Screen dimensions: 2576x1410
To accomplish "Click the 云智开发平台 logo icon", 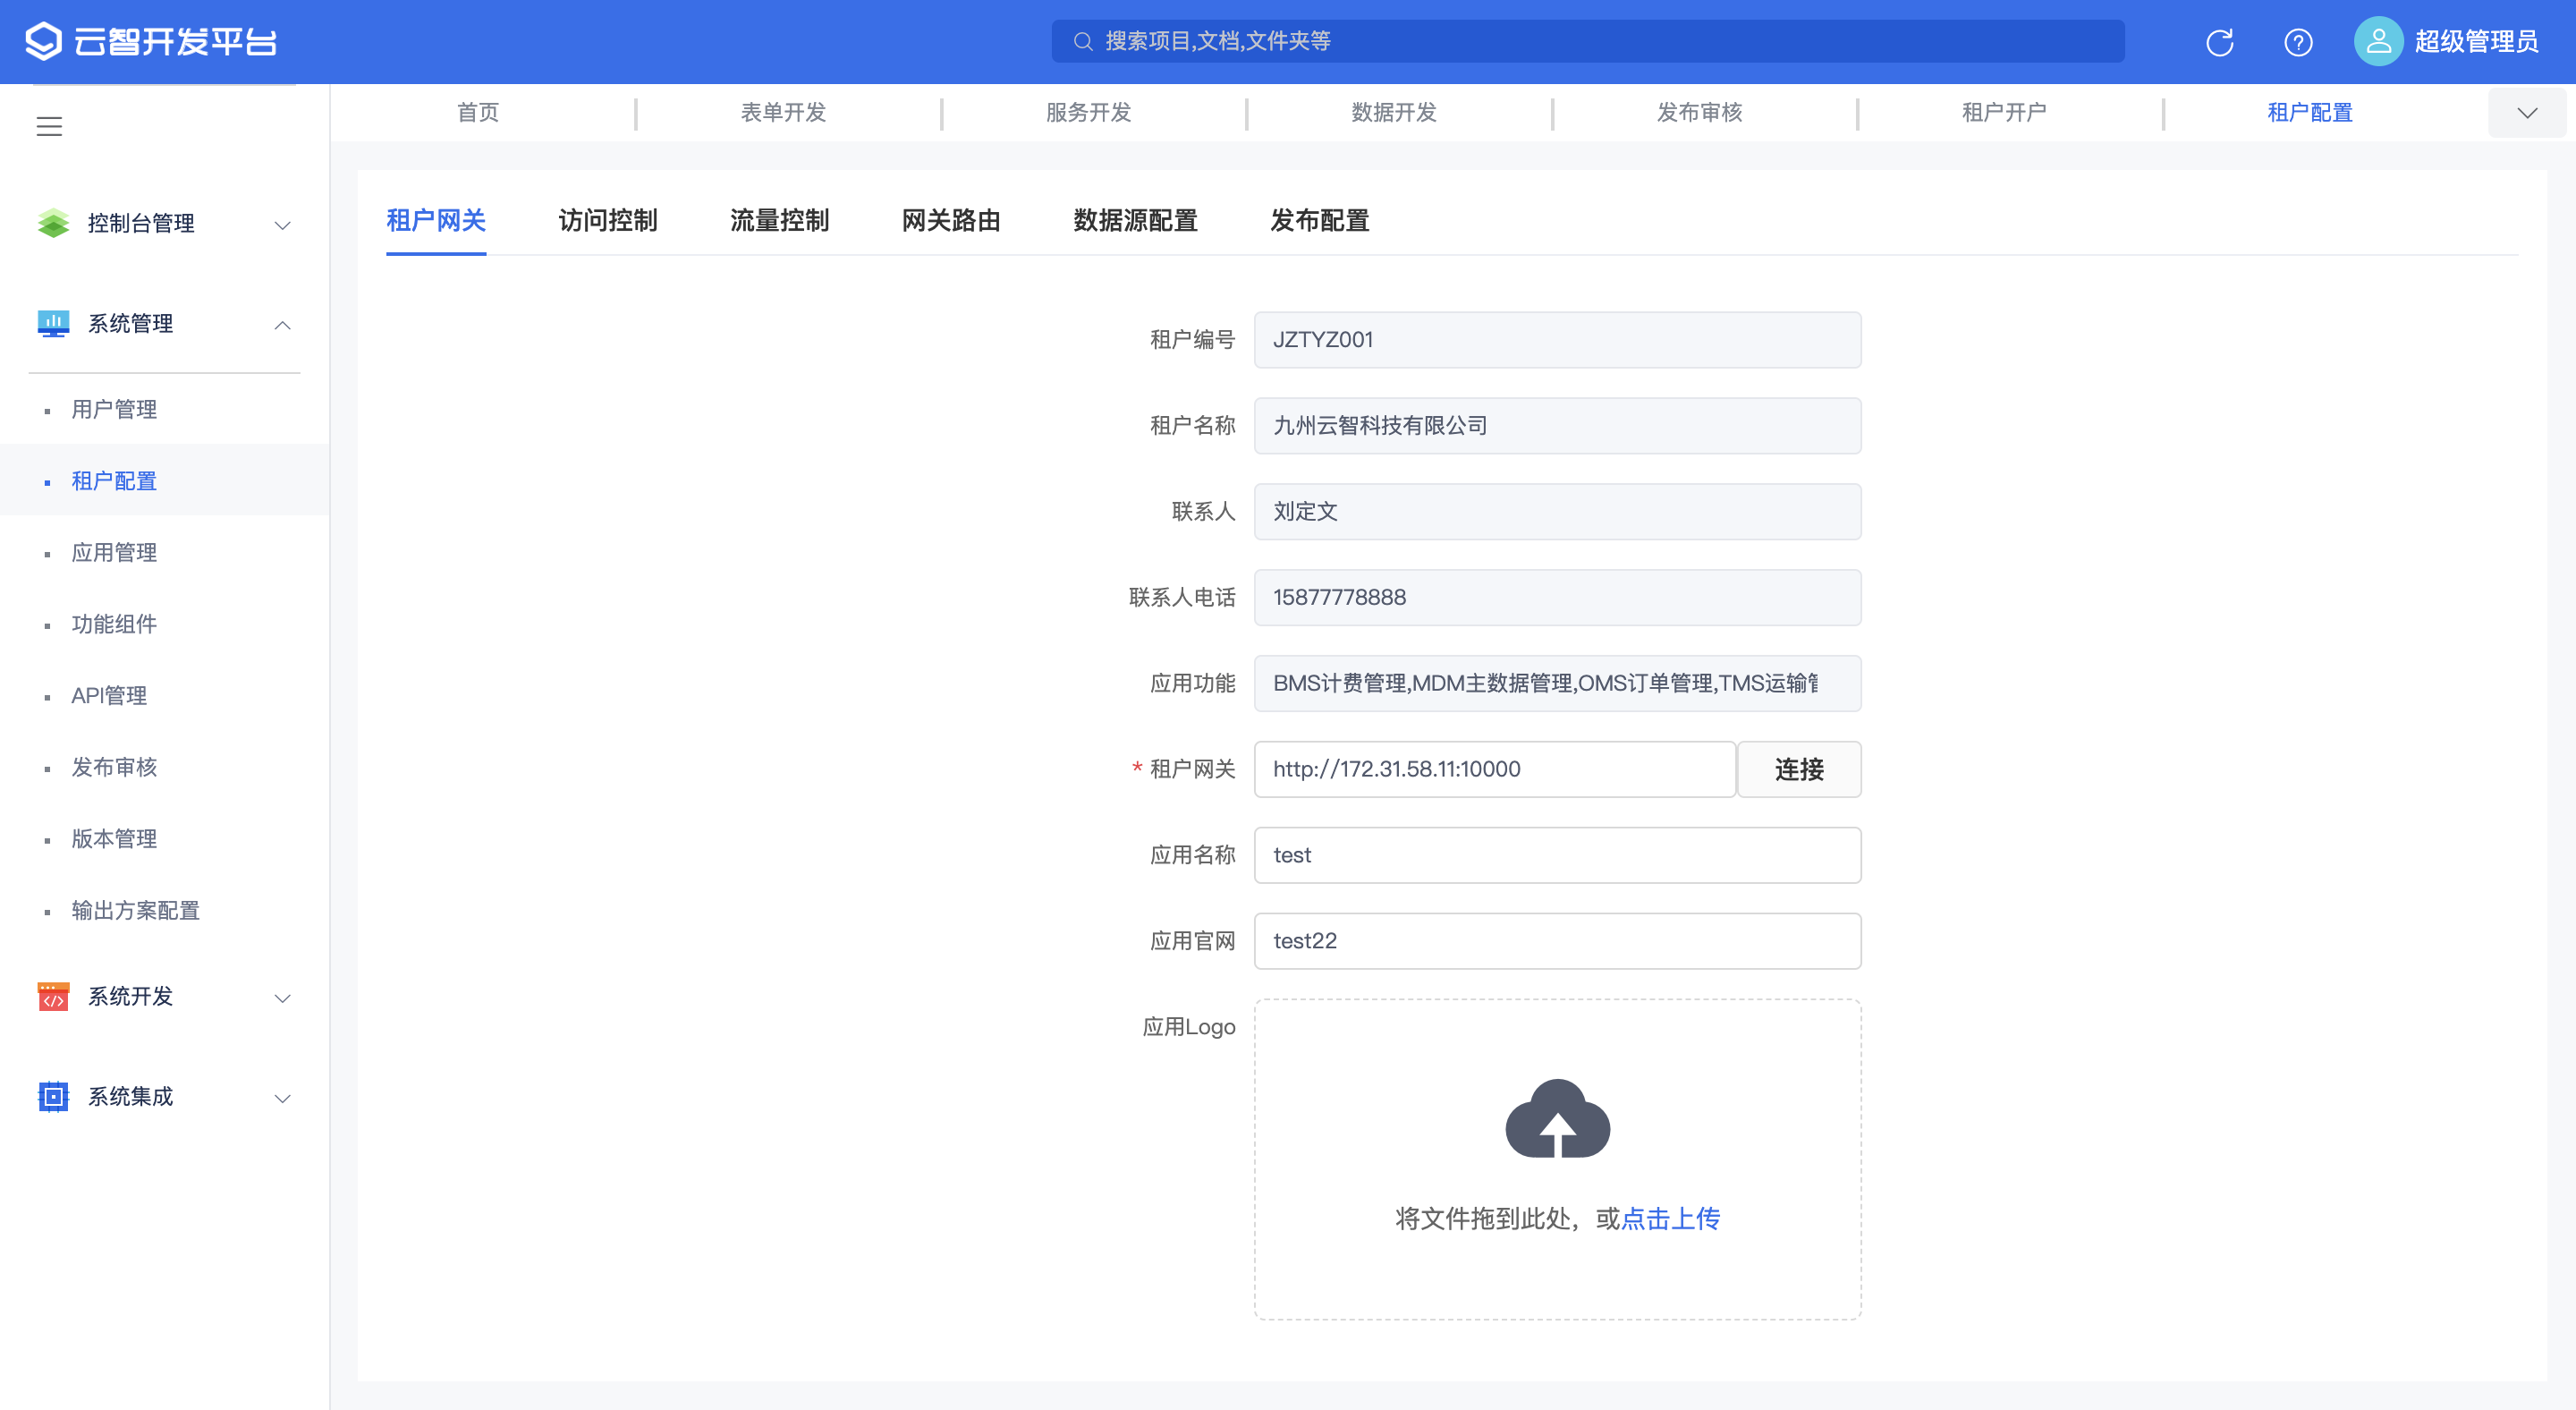I will [x=43, y=41].
